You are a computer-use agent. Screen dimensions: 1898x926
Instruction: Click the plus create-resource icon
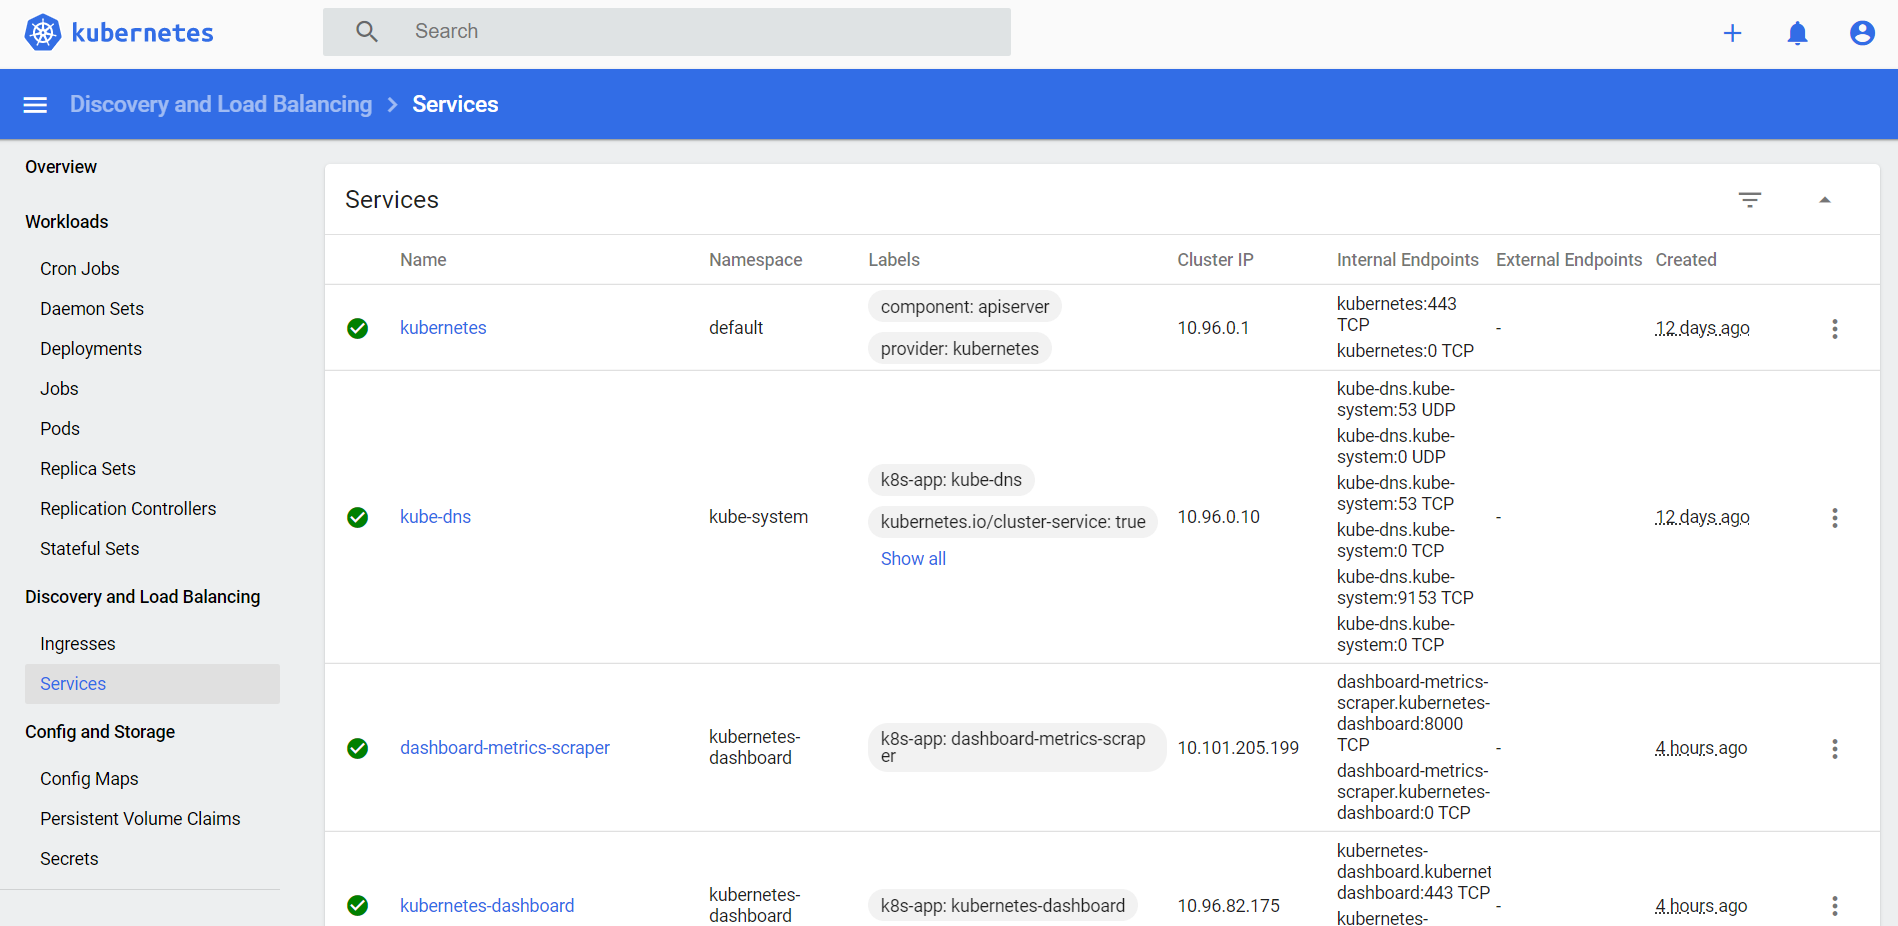coord(1732,33)
